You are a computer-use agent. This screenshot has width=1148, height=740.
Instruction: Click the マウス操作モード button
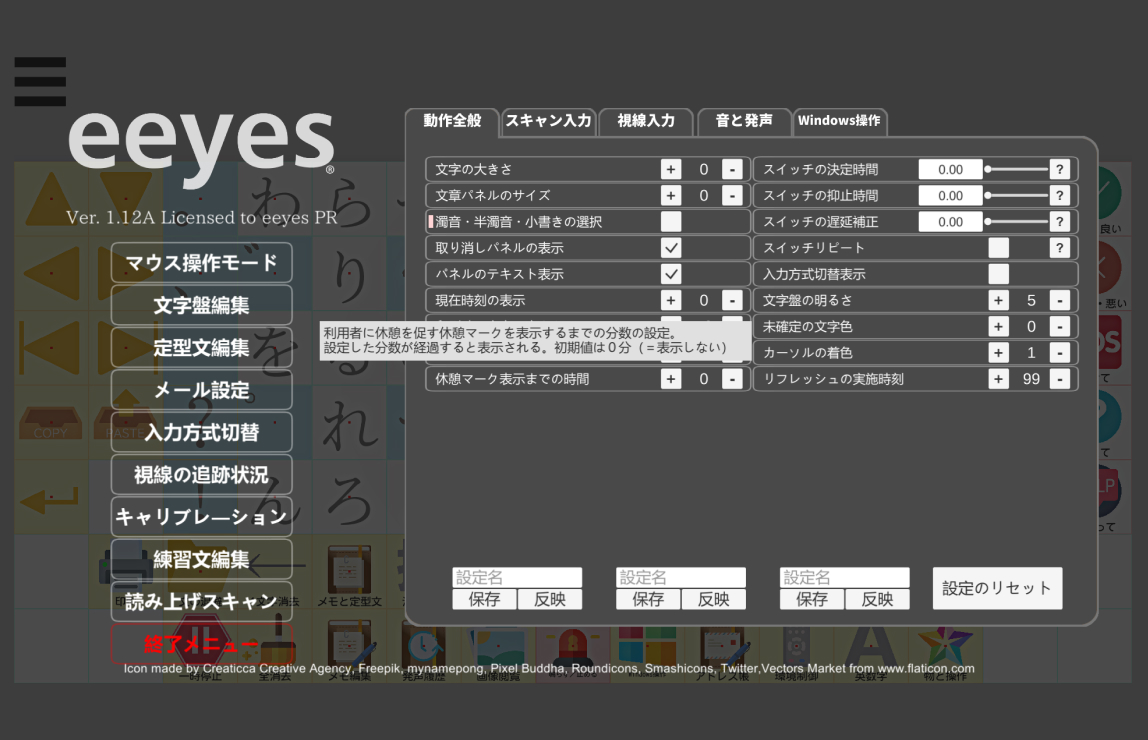click(x=201, y=263)
